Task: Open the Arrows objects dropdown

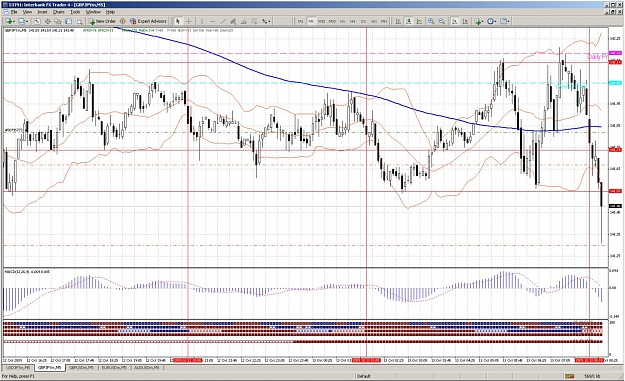Action: pos(267,21)
